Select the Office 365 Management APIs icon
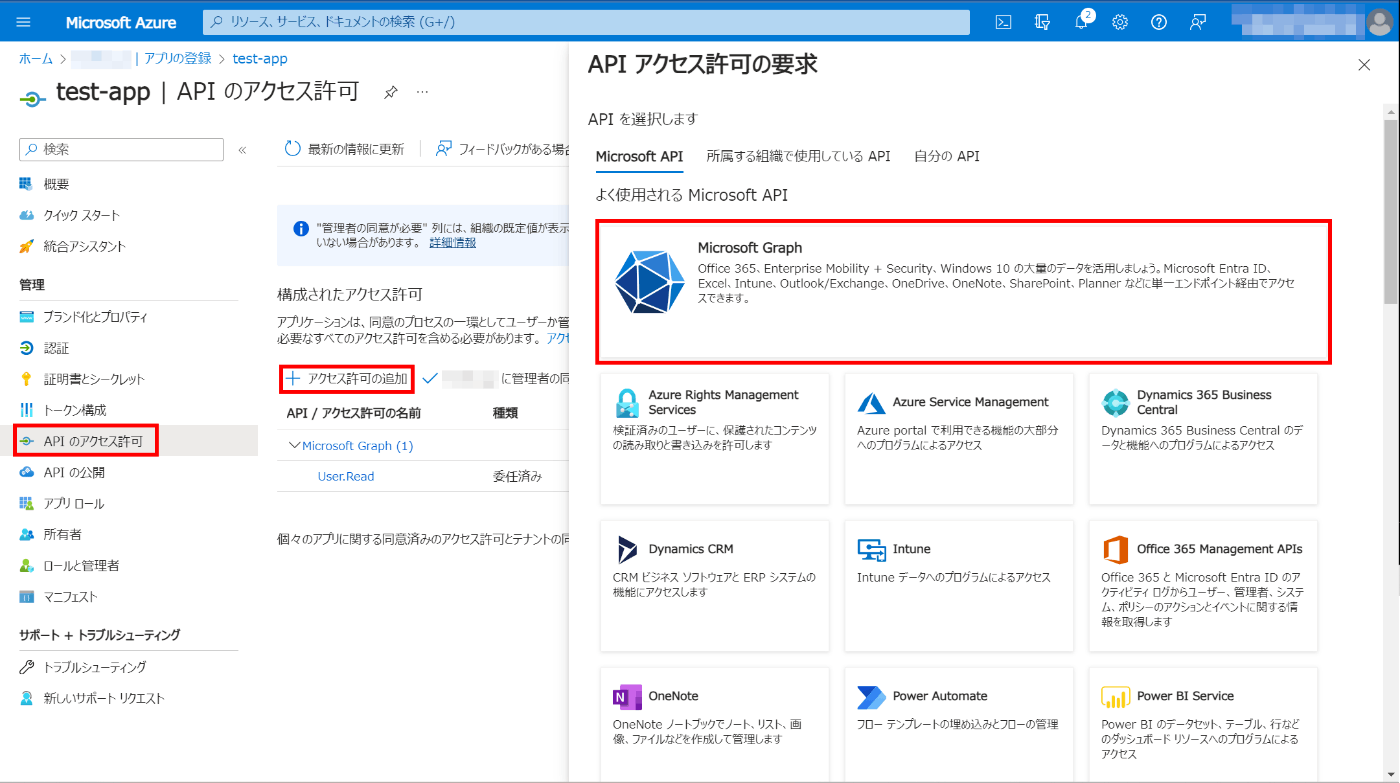 (1115, 550)
